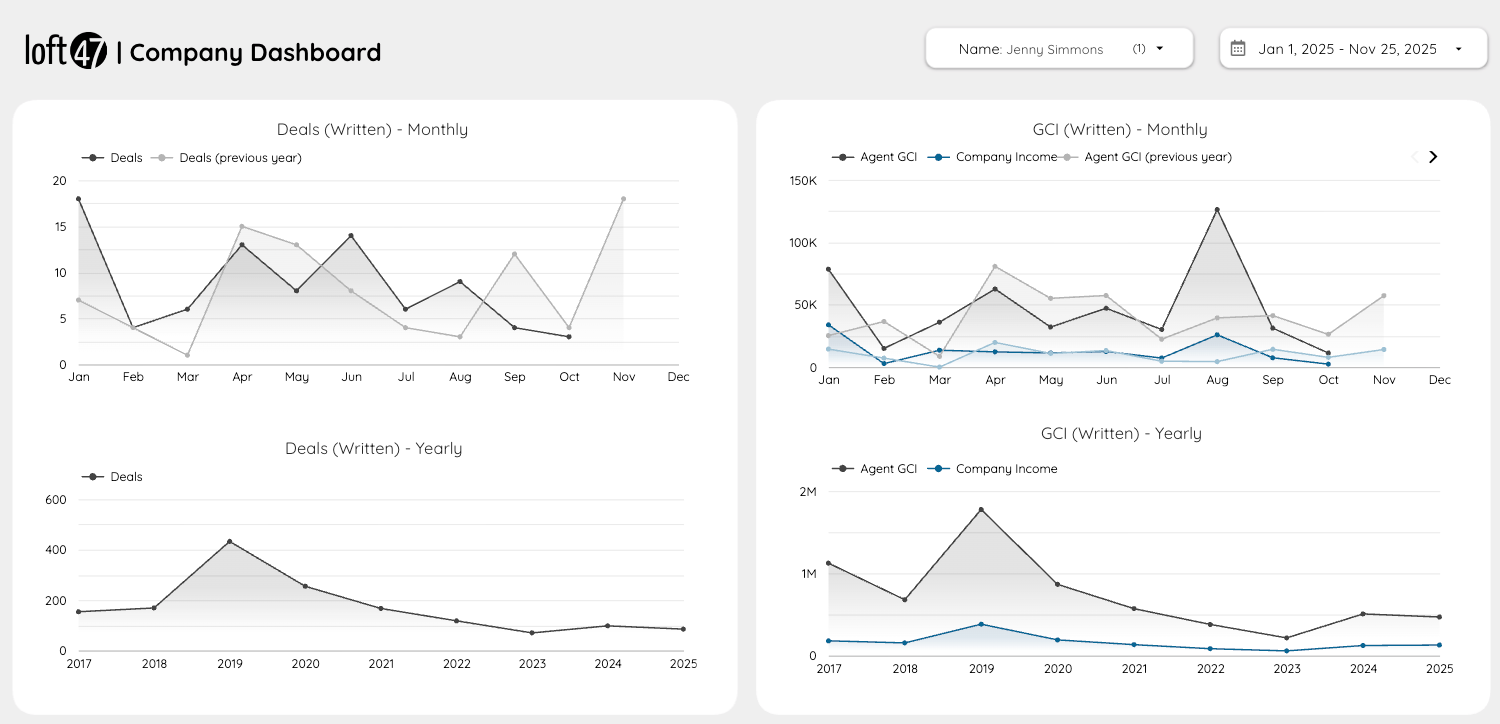Click the Deals (previous year) legend marker
The height and width of the screenshot is (724, 1500).
(x=163, y=157)
